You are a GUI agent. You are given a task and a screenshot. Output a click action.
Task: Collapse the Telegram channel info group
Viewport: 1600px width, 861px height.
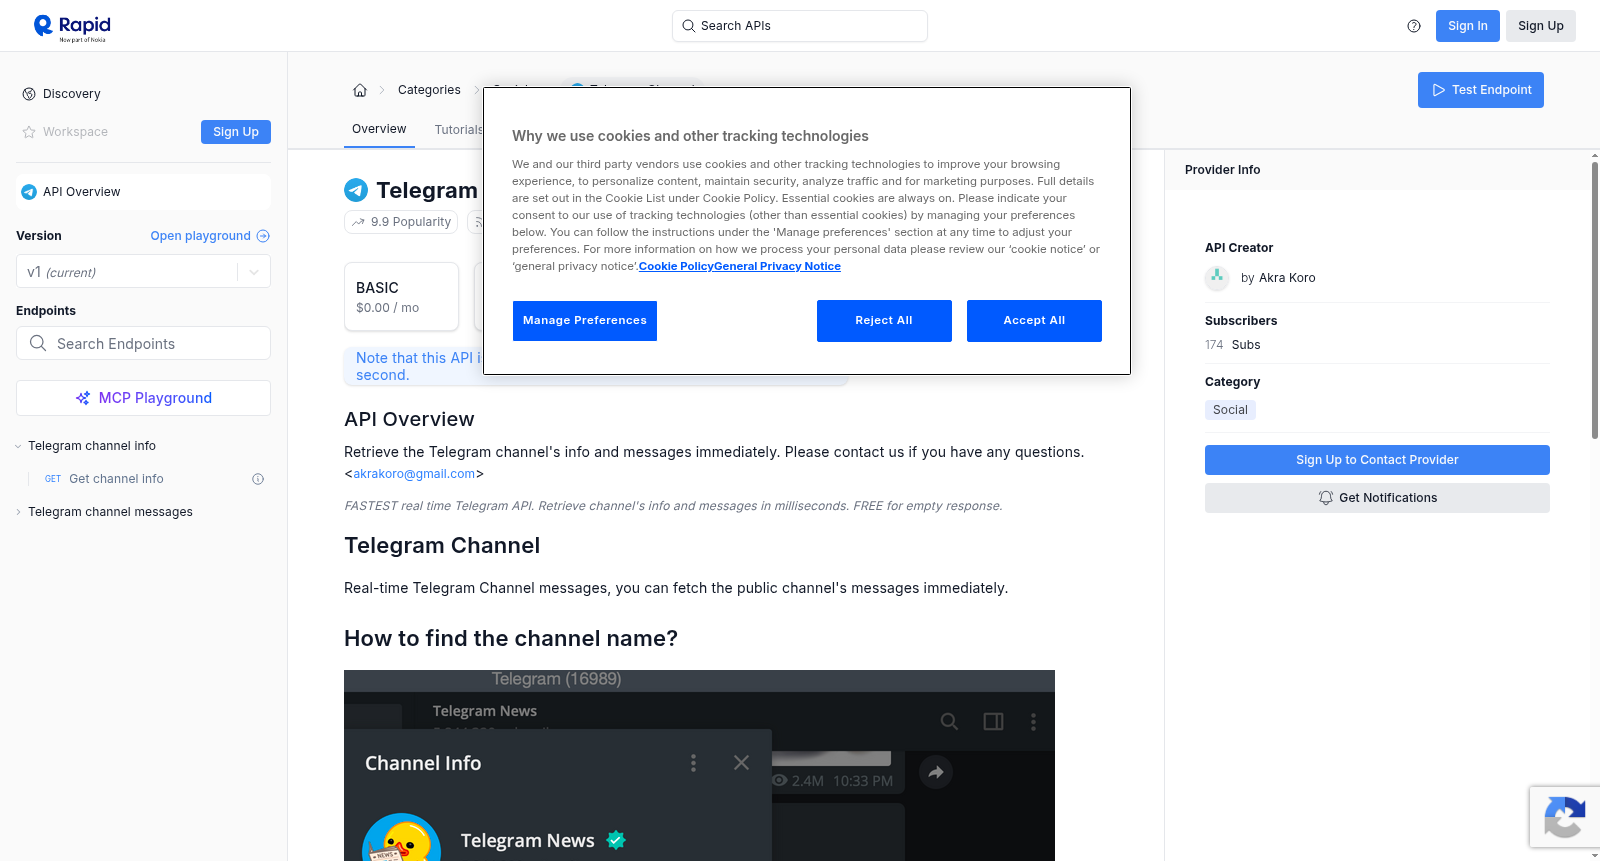18,446
